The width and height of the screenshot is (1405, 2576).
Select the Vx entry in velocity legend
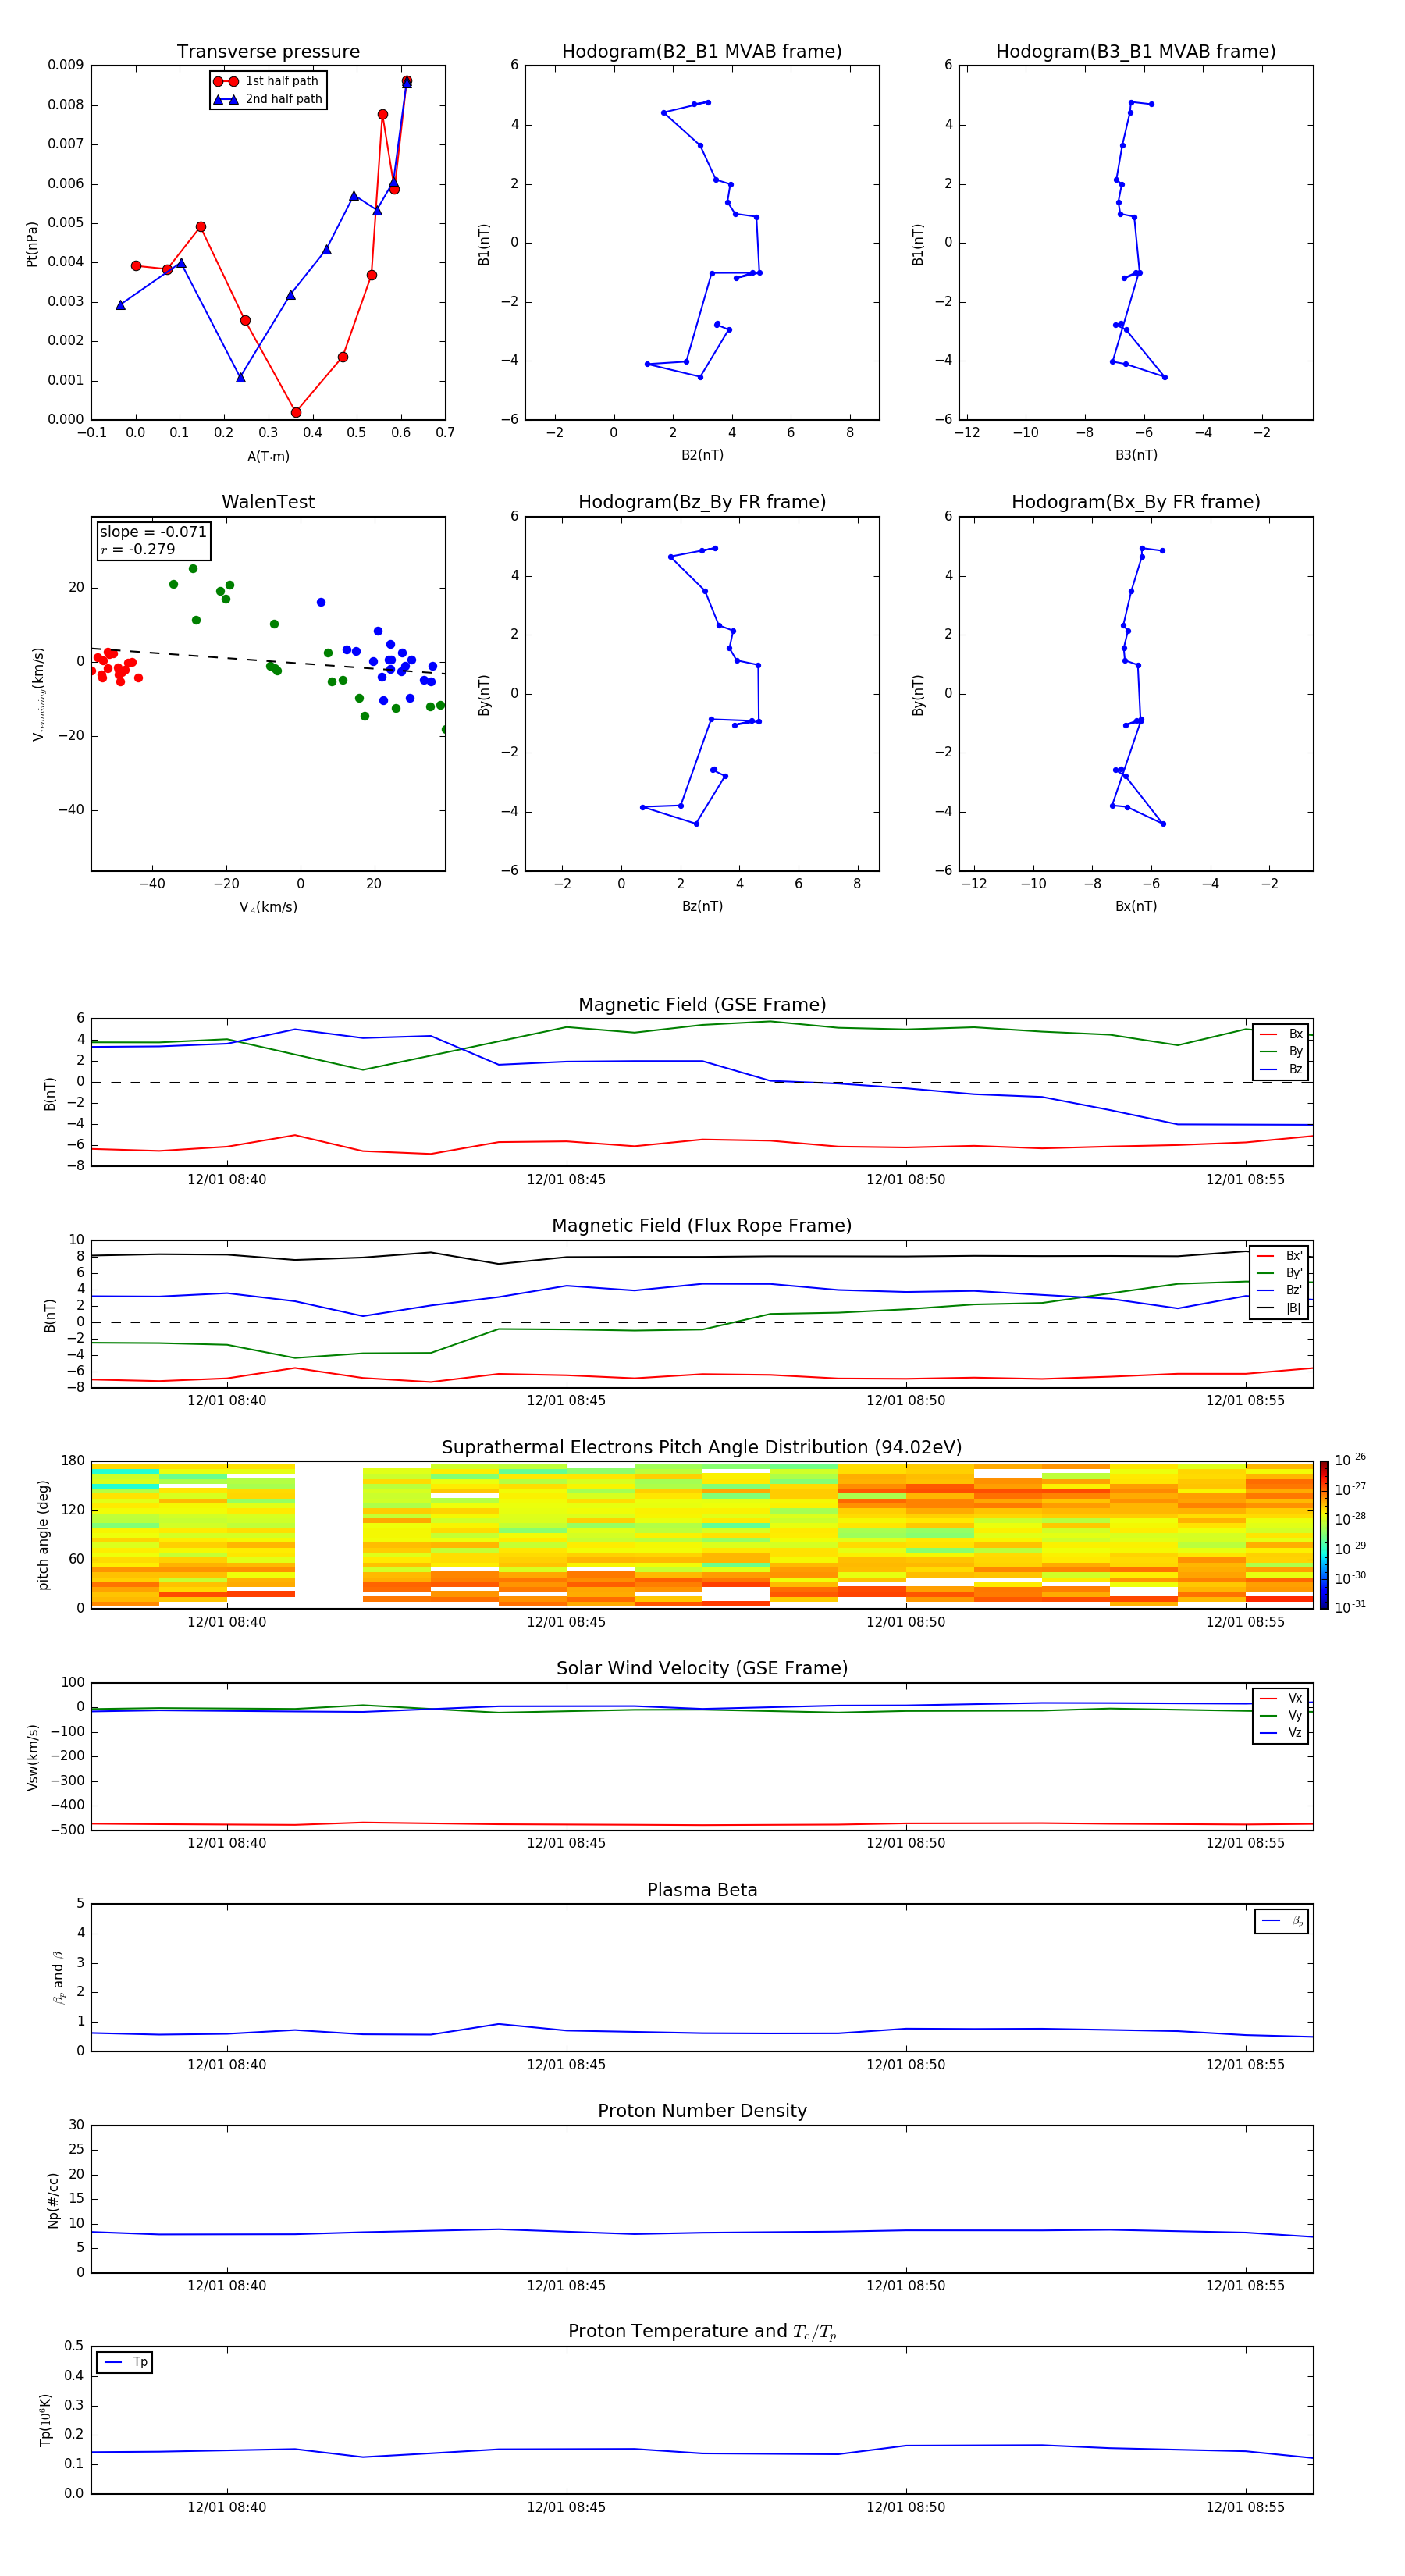tap(1281, 1698)
